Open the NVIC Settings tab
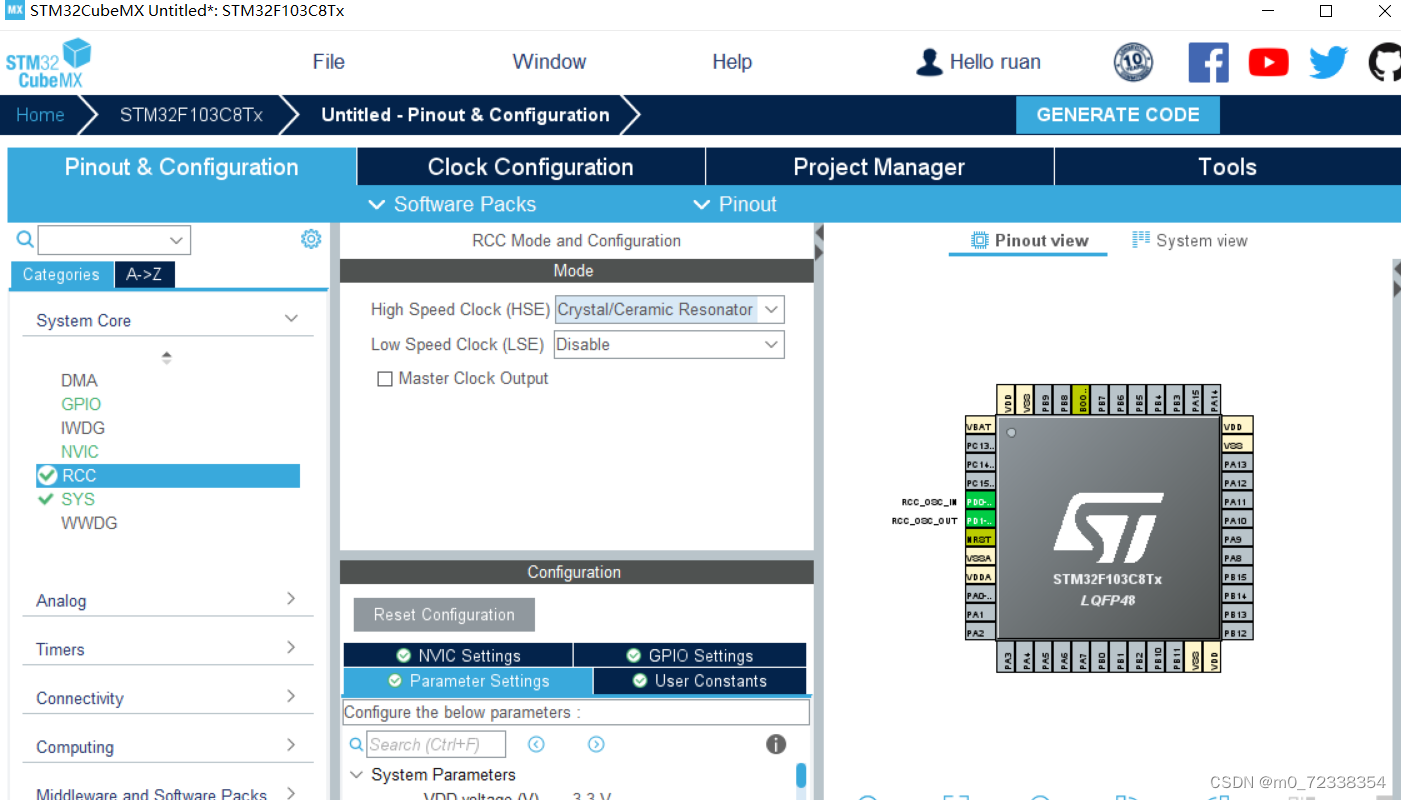 pyautogui.click(x=458, y=656)
